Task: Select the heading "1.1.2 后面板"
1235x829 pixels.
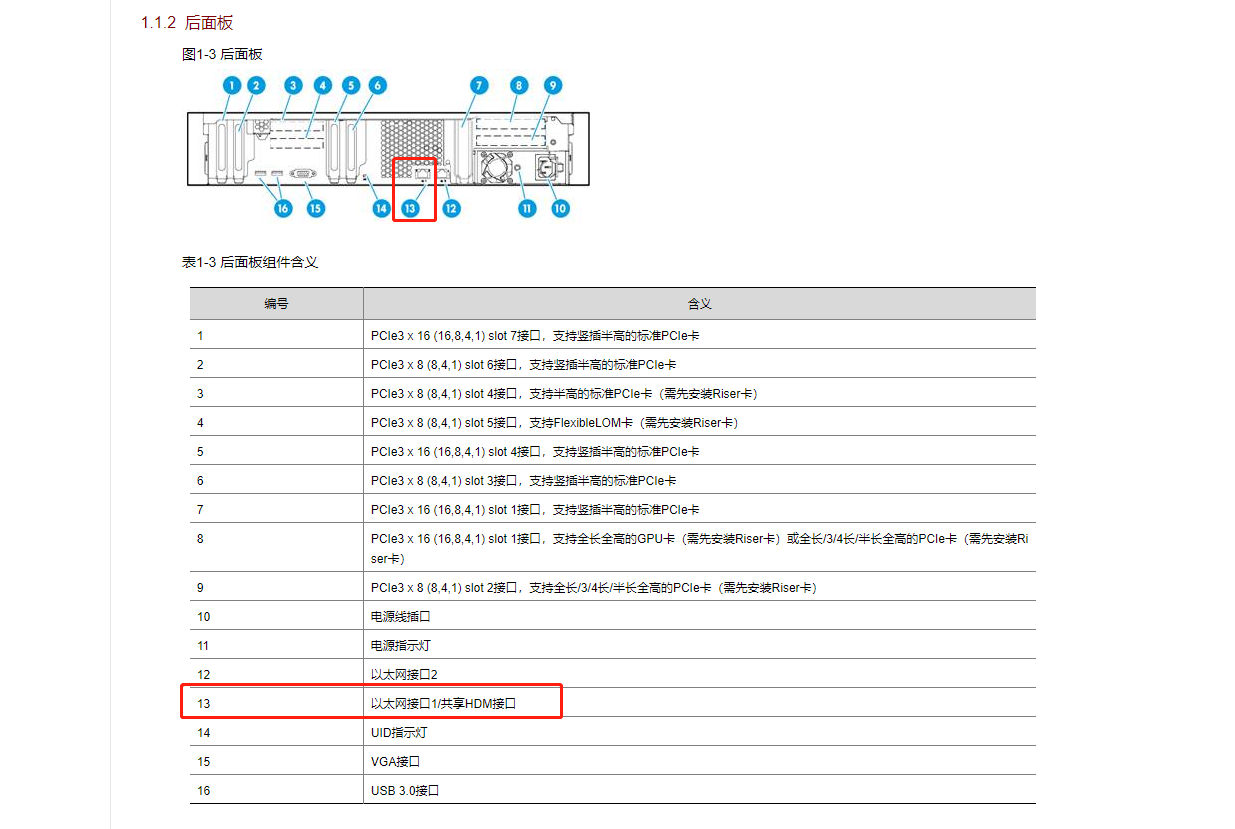Action: 187,23
